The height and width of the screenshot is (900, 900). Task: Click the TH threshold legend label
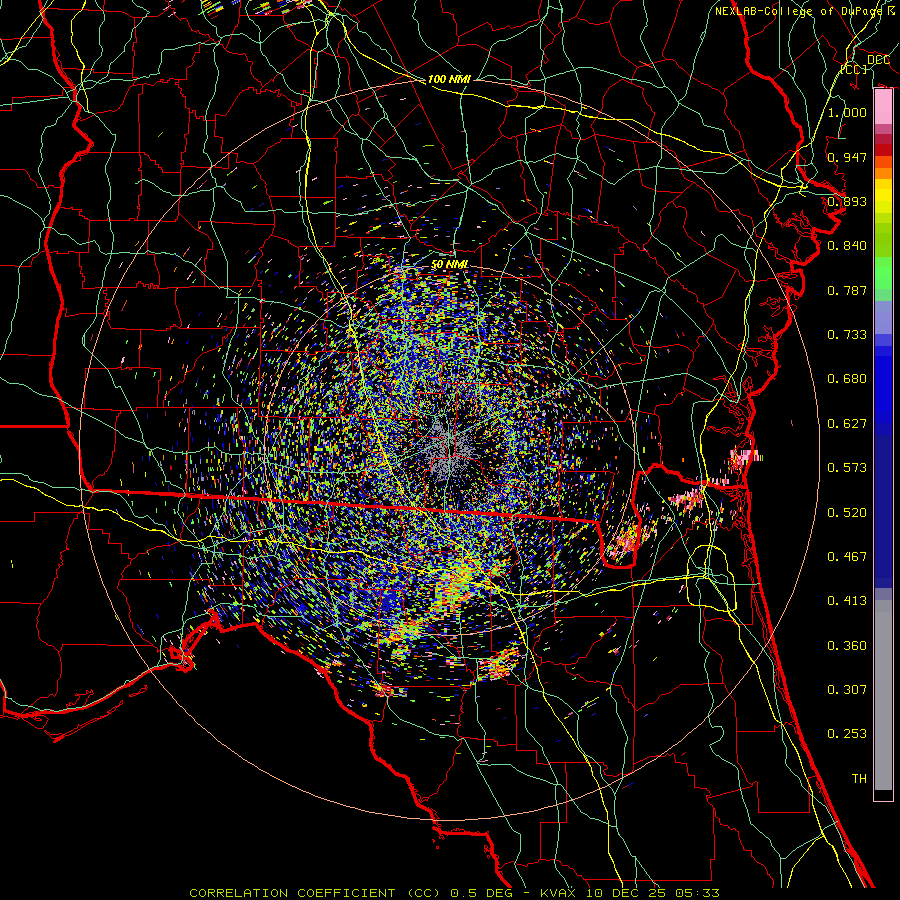point(859,779)
